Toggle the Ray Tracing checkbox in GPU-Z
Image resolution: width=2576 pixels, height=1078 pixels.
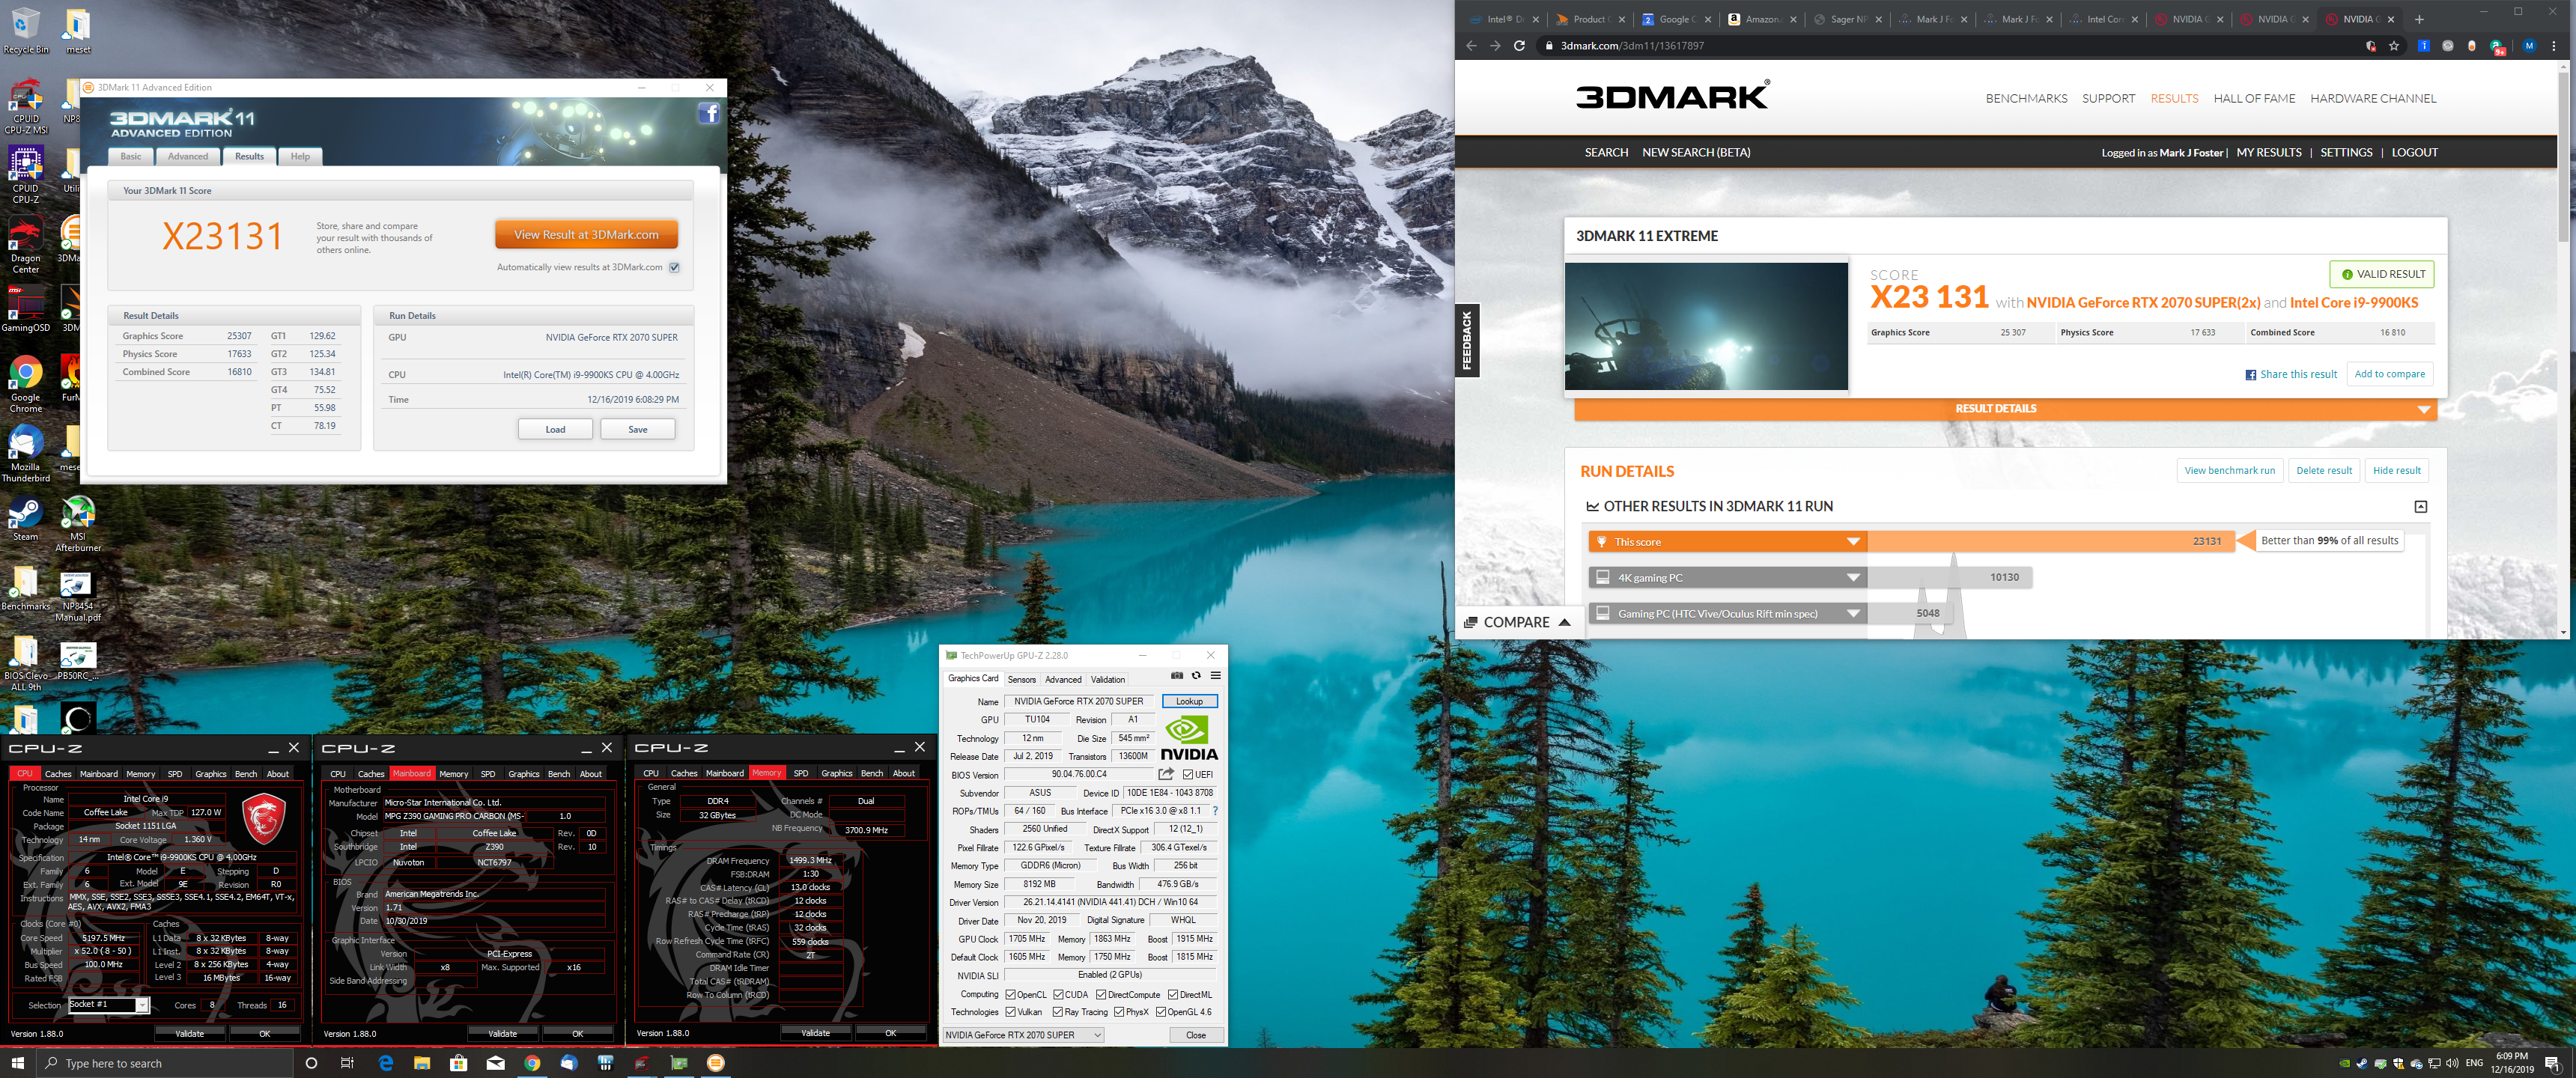pyautogui.click(x=1059, y=1012)
